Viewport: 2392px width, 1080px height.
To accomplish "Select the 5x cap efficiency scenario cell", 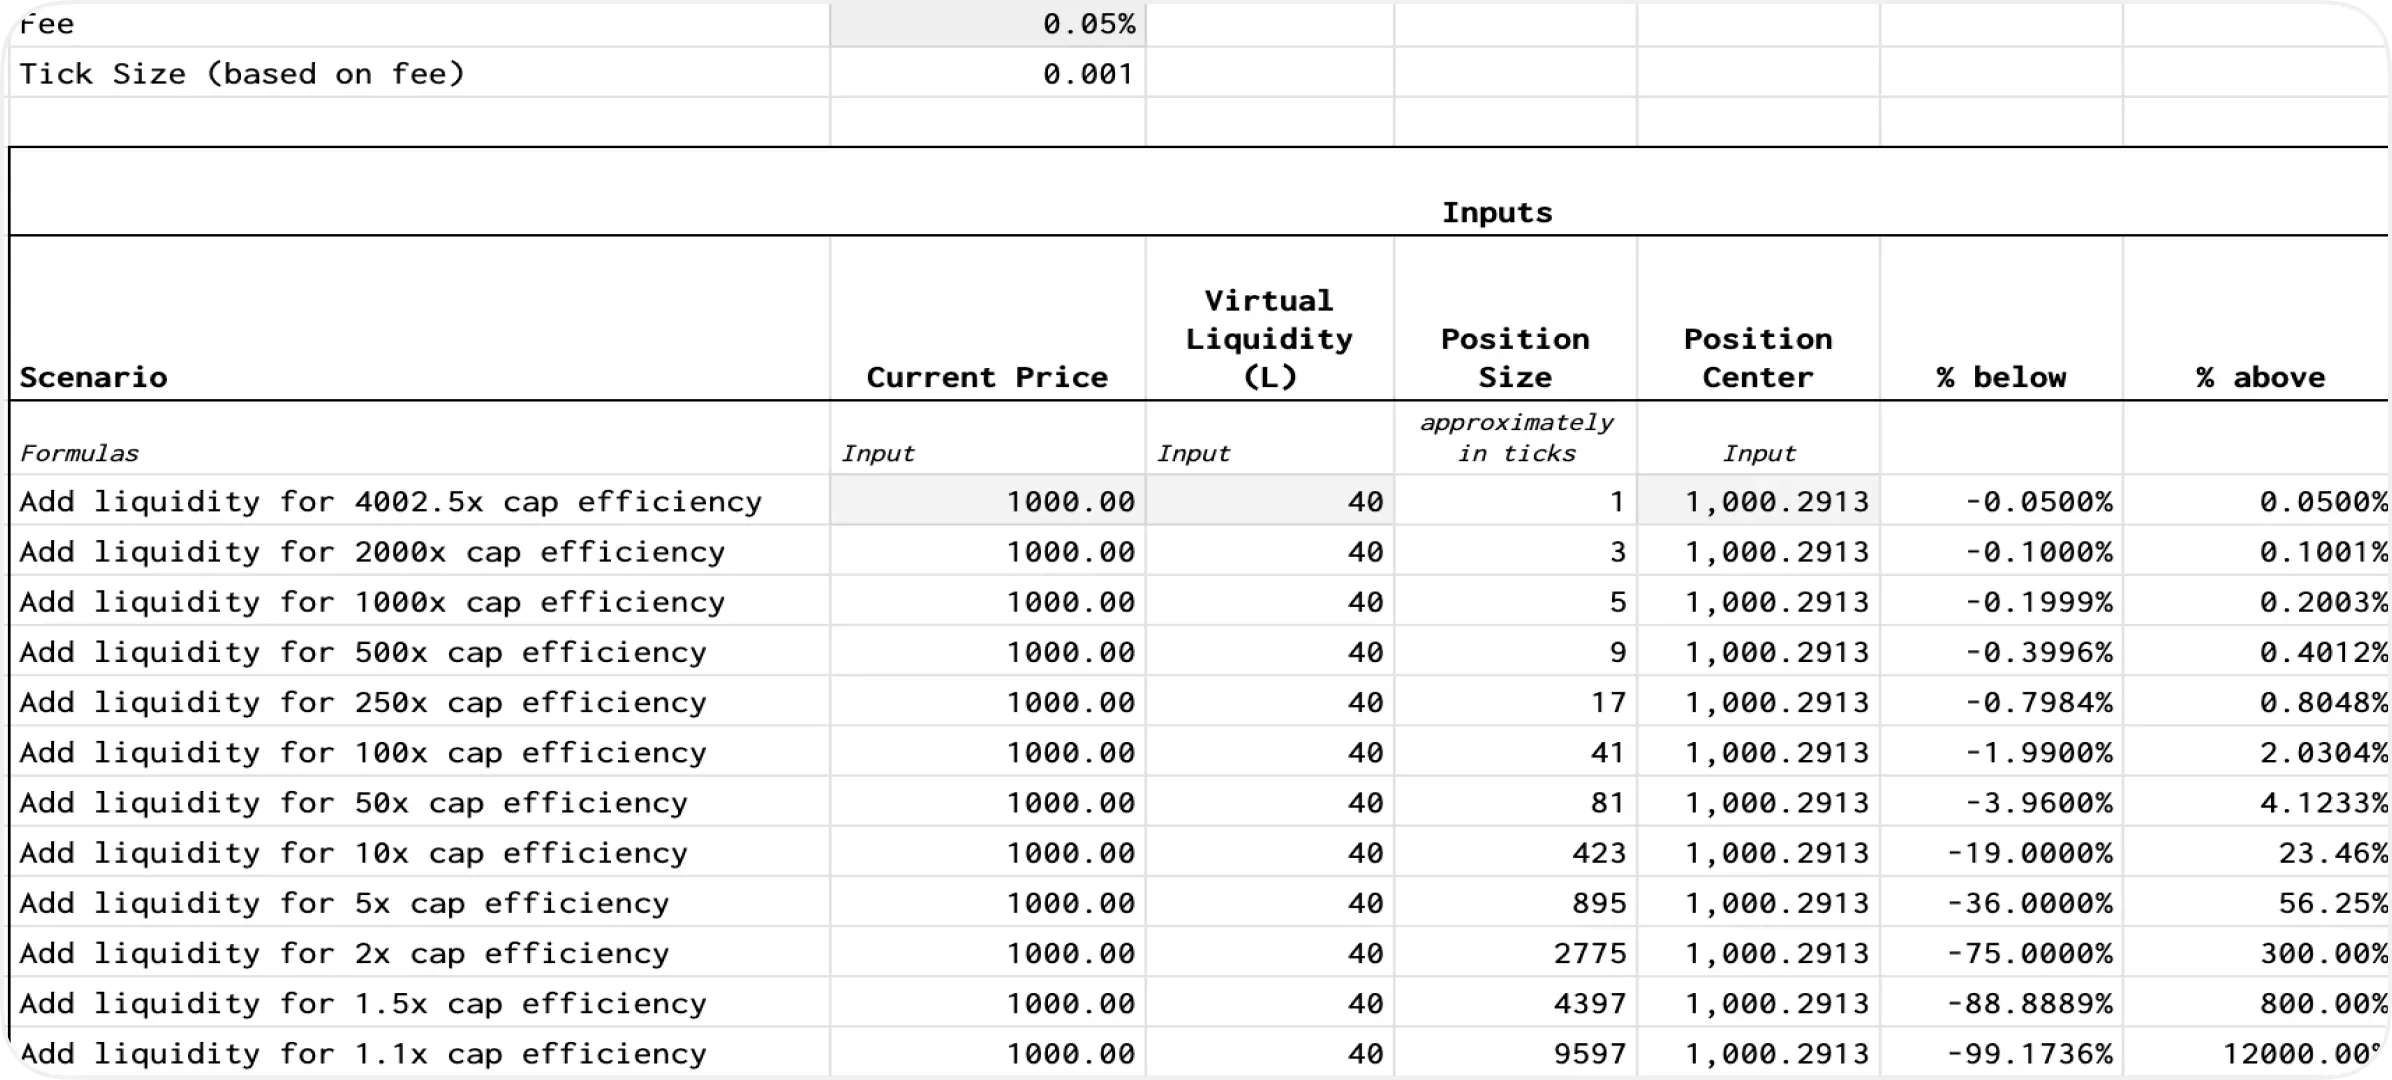I will (419, 902).
